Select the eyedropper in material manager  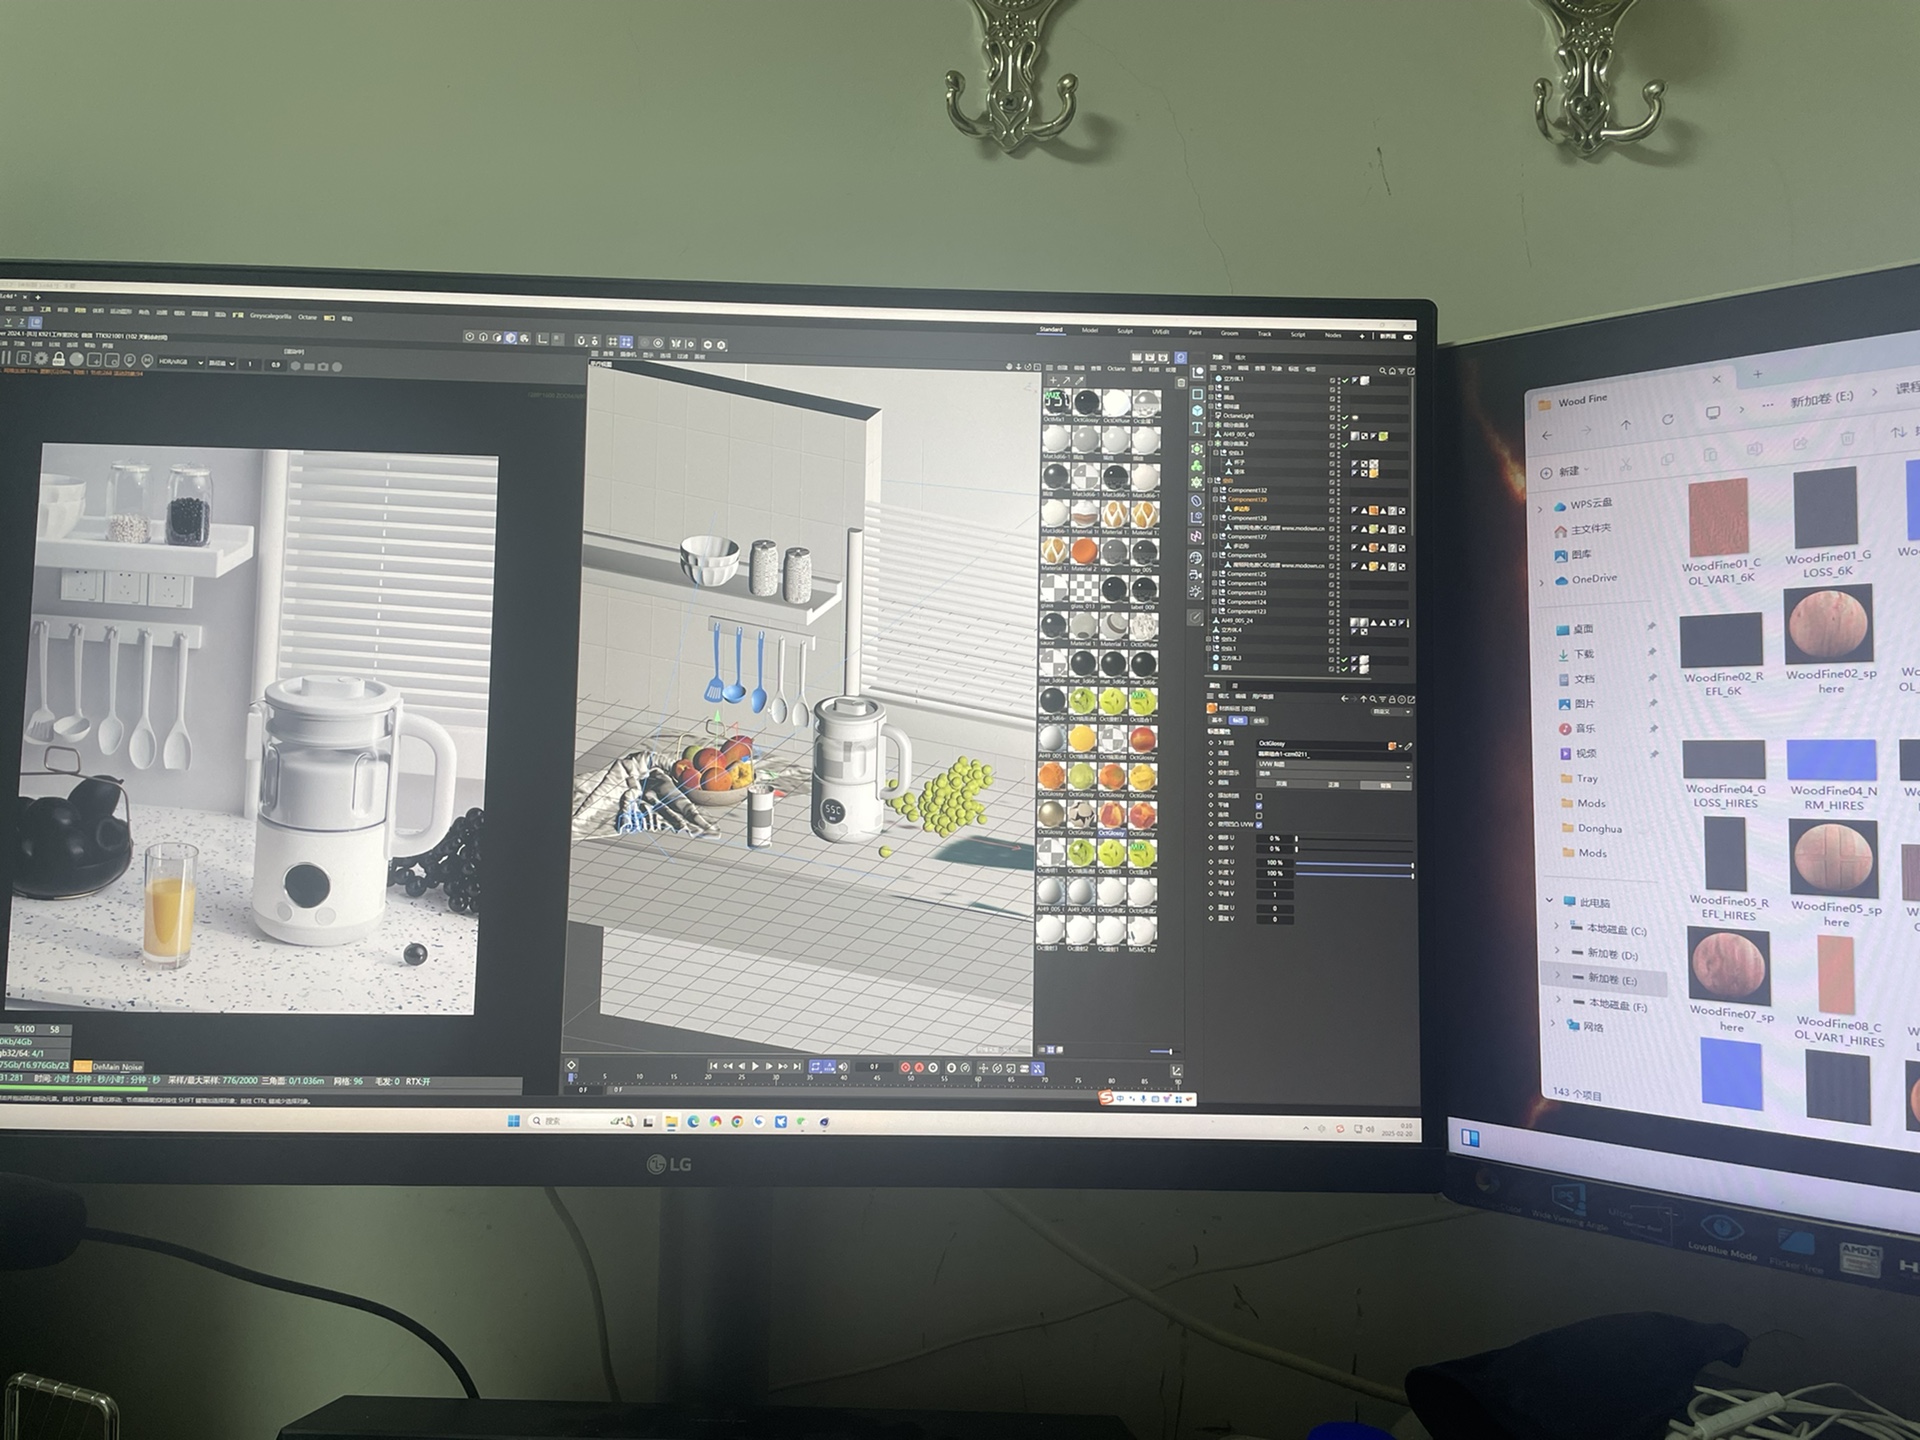click(1079, 381)
